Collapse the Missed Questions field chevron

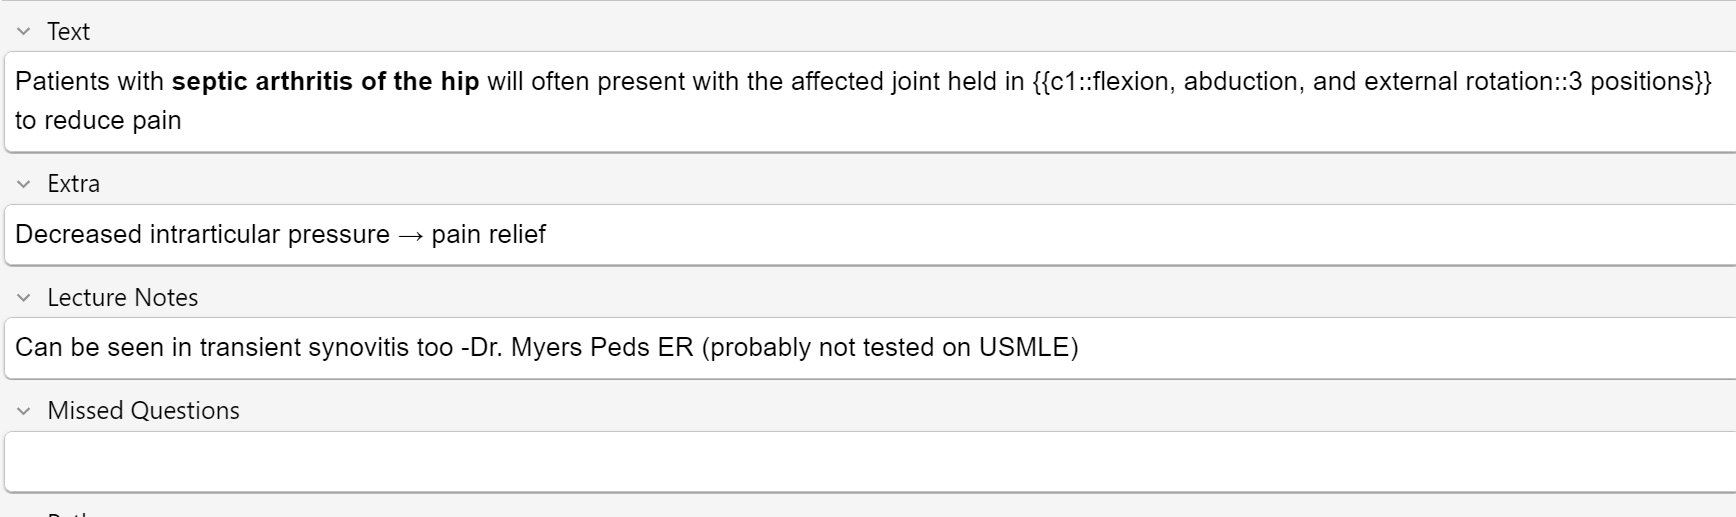[24, 411]
